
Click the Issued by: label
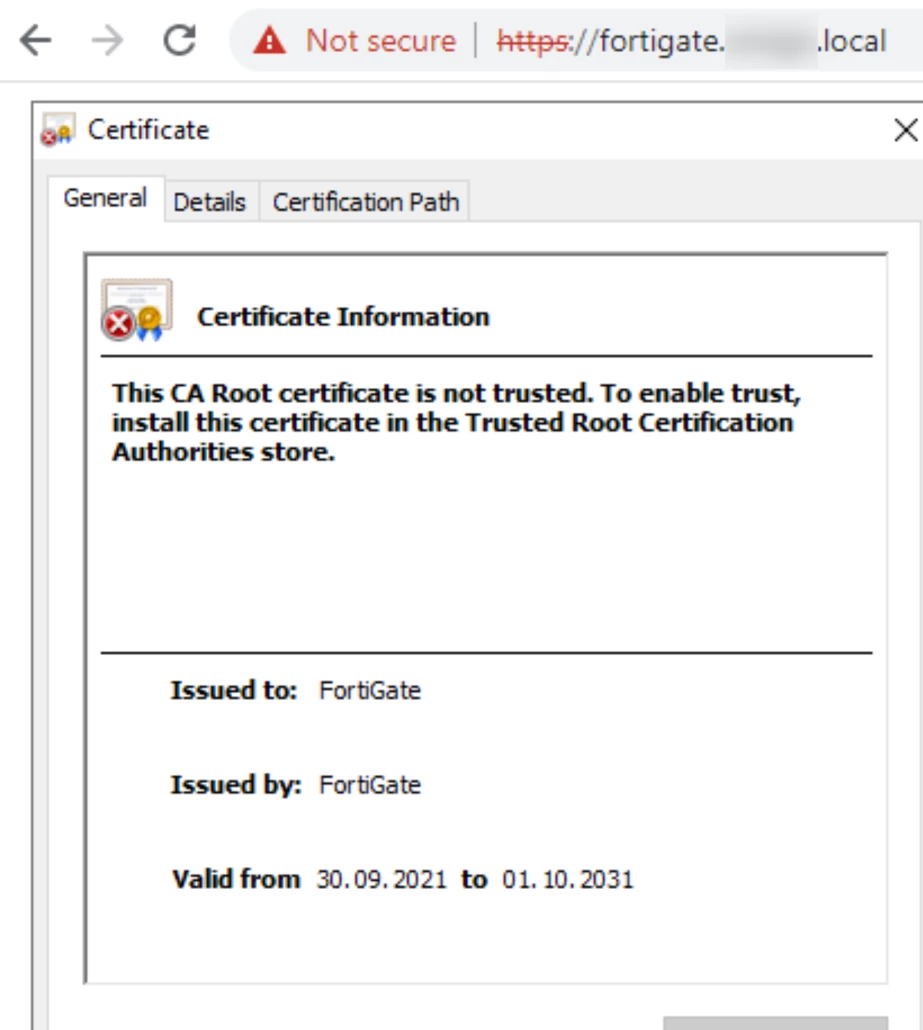pos(236,784)
